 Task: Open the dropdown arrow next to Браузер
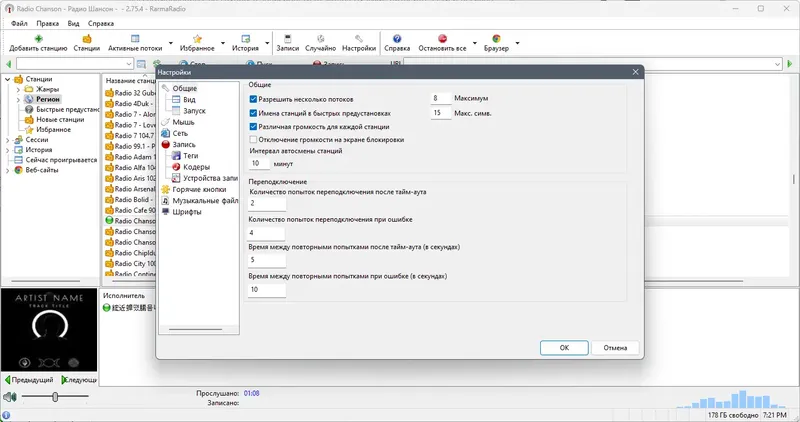[x=517, y=43]
